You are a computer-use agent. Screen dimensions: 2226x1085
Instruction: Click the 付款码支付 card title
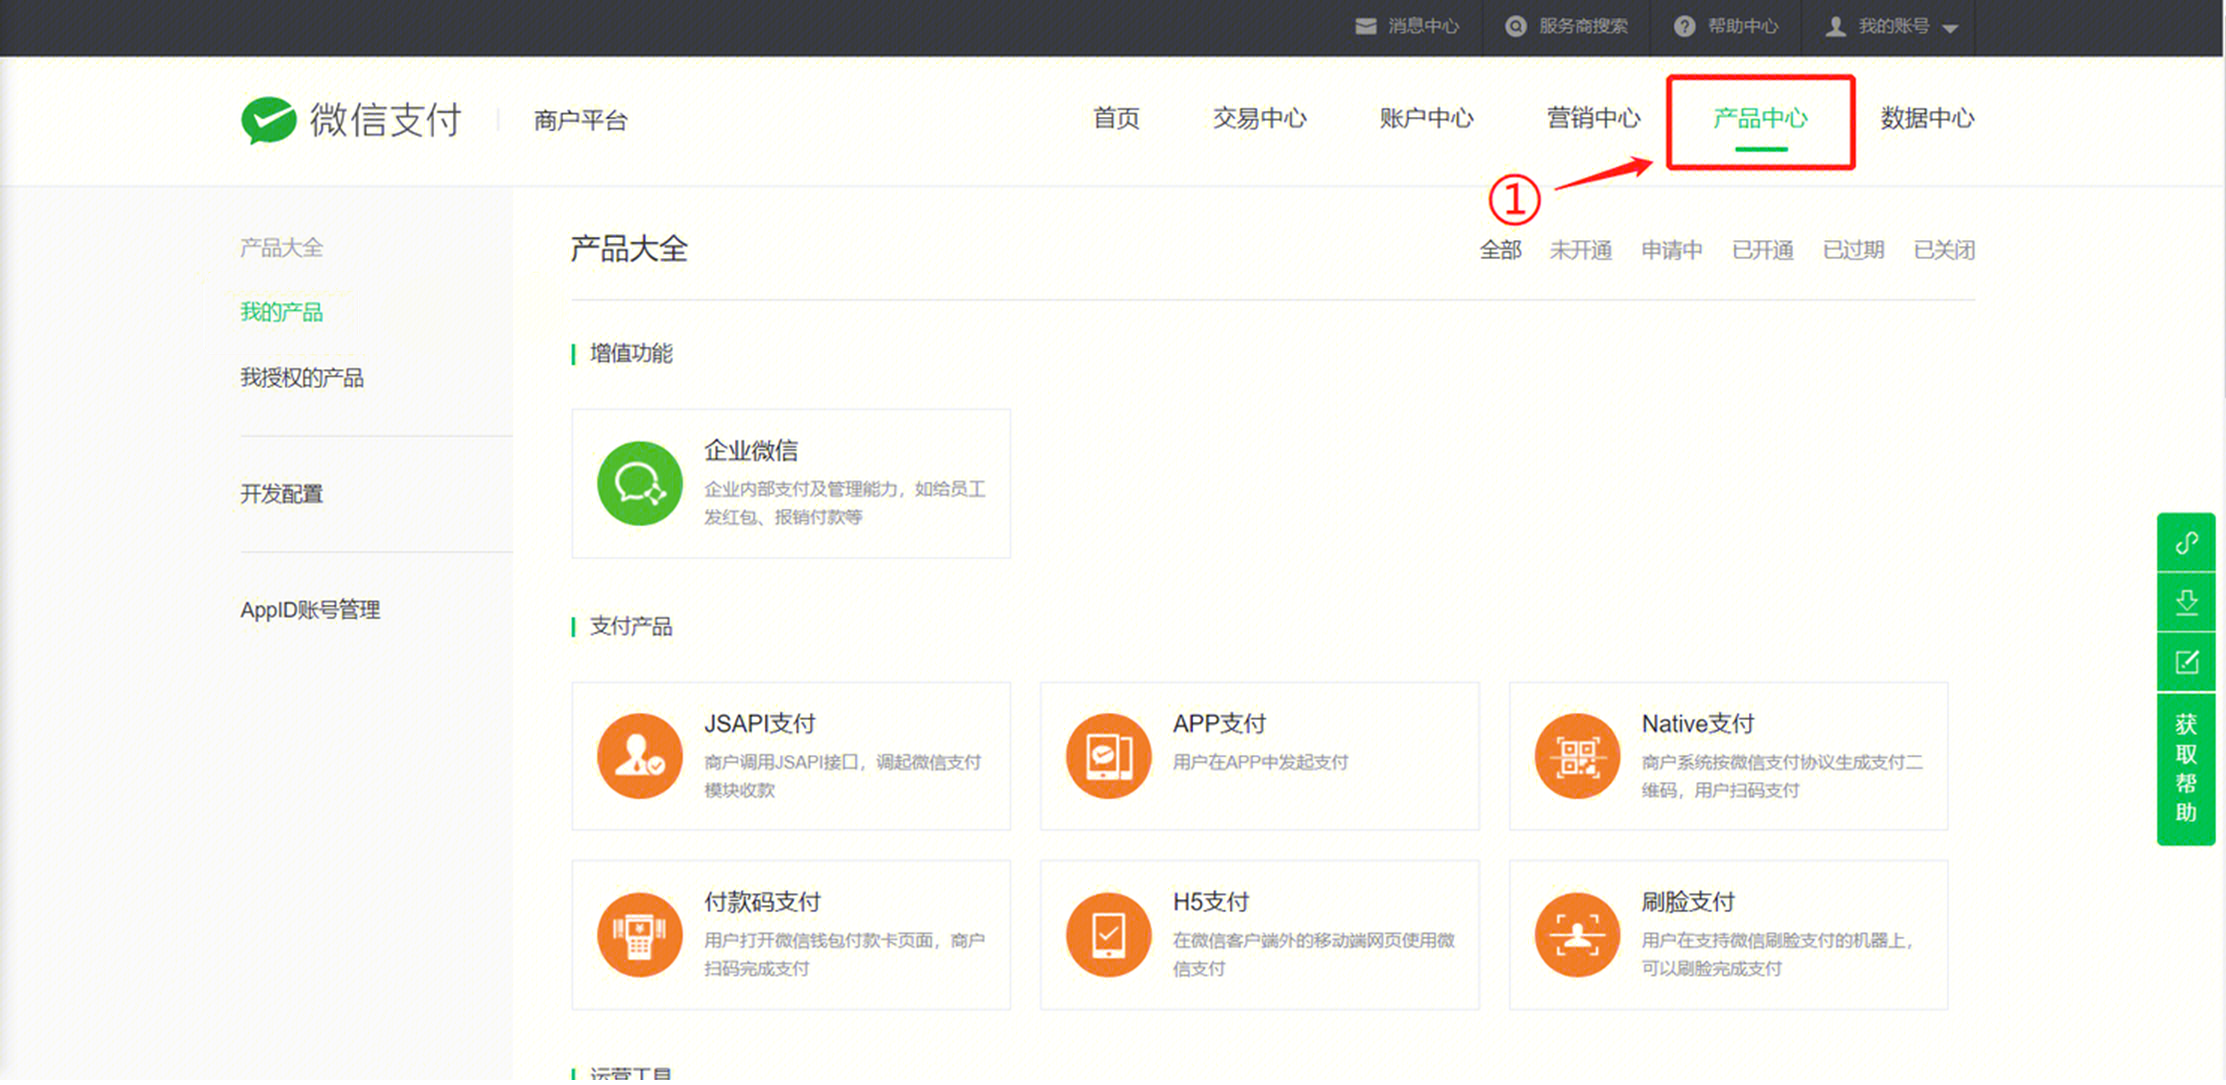point(762,902)
